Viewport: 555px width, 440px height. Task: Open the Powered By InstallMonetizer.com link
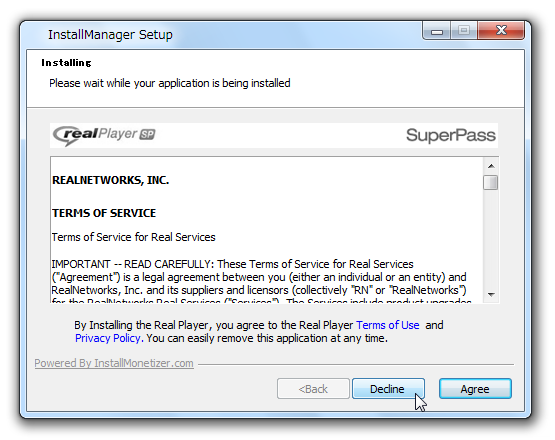(x=114, y=363)
